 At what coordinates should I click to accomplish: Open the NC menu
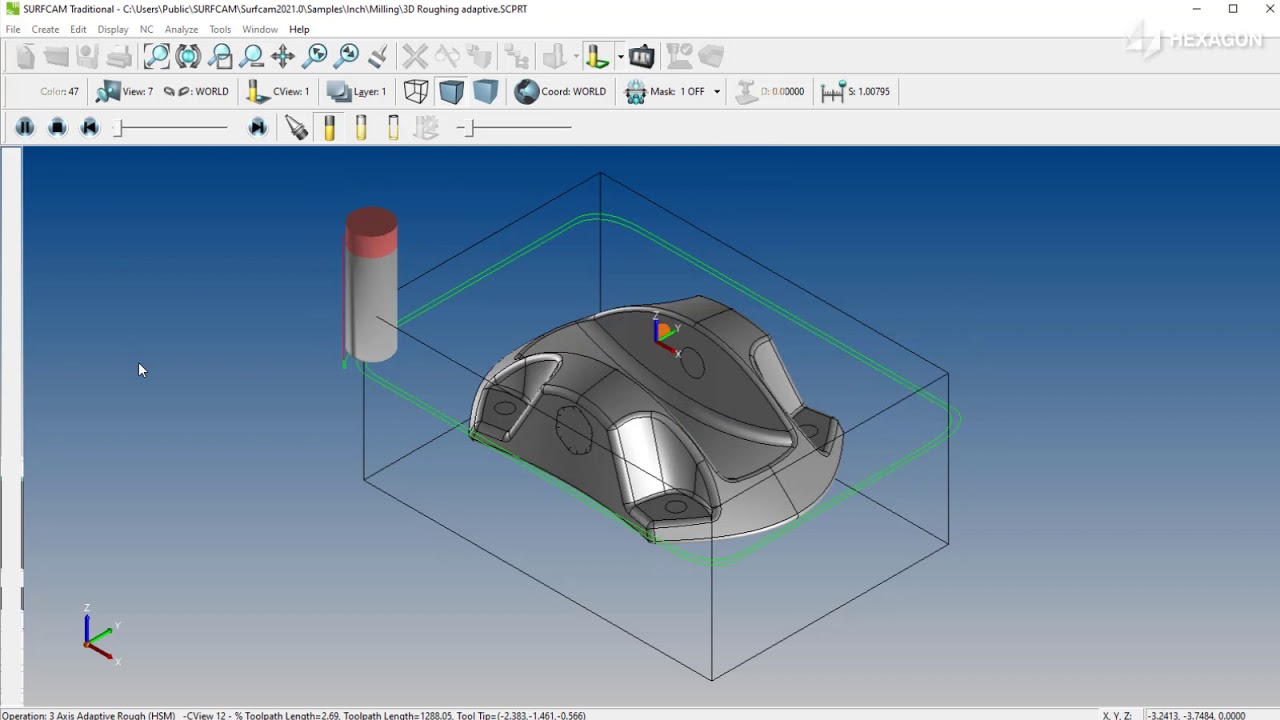point(147,29)
